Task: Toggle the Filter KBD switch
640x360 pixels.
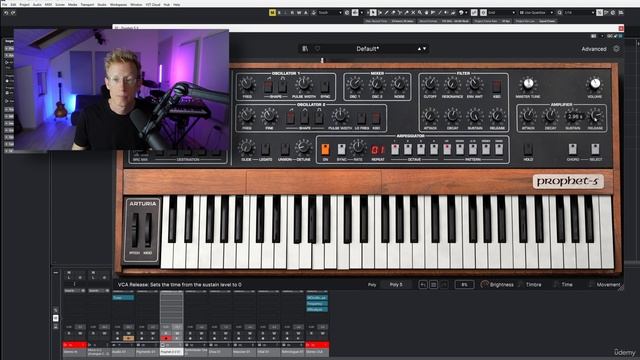Action: 496,86
